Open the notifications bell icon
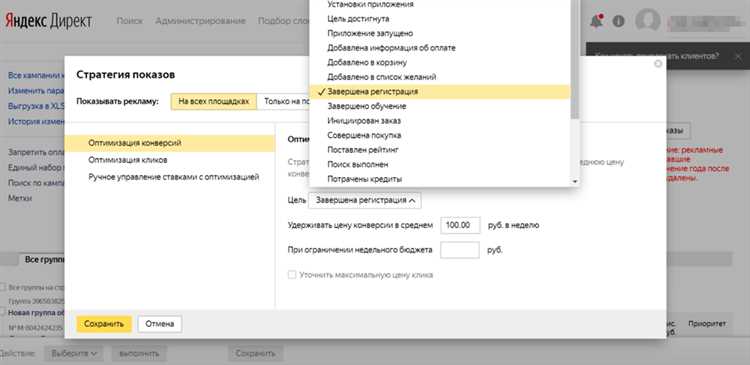 596,21
